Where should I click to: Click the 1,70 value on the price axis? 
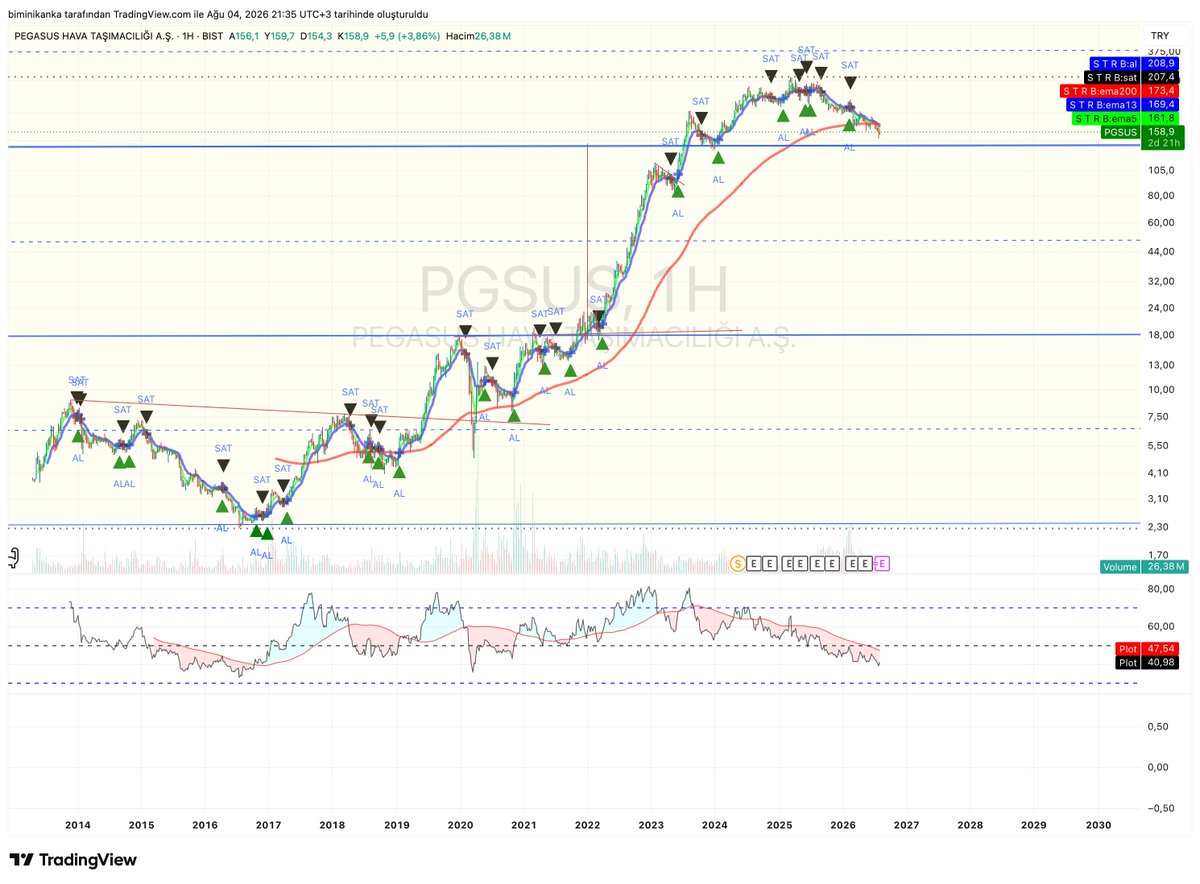coord(1160,555)
